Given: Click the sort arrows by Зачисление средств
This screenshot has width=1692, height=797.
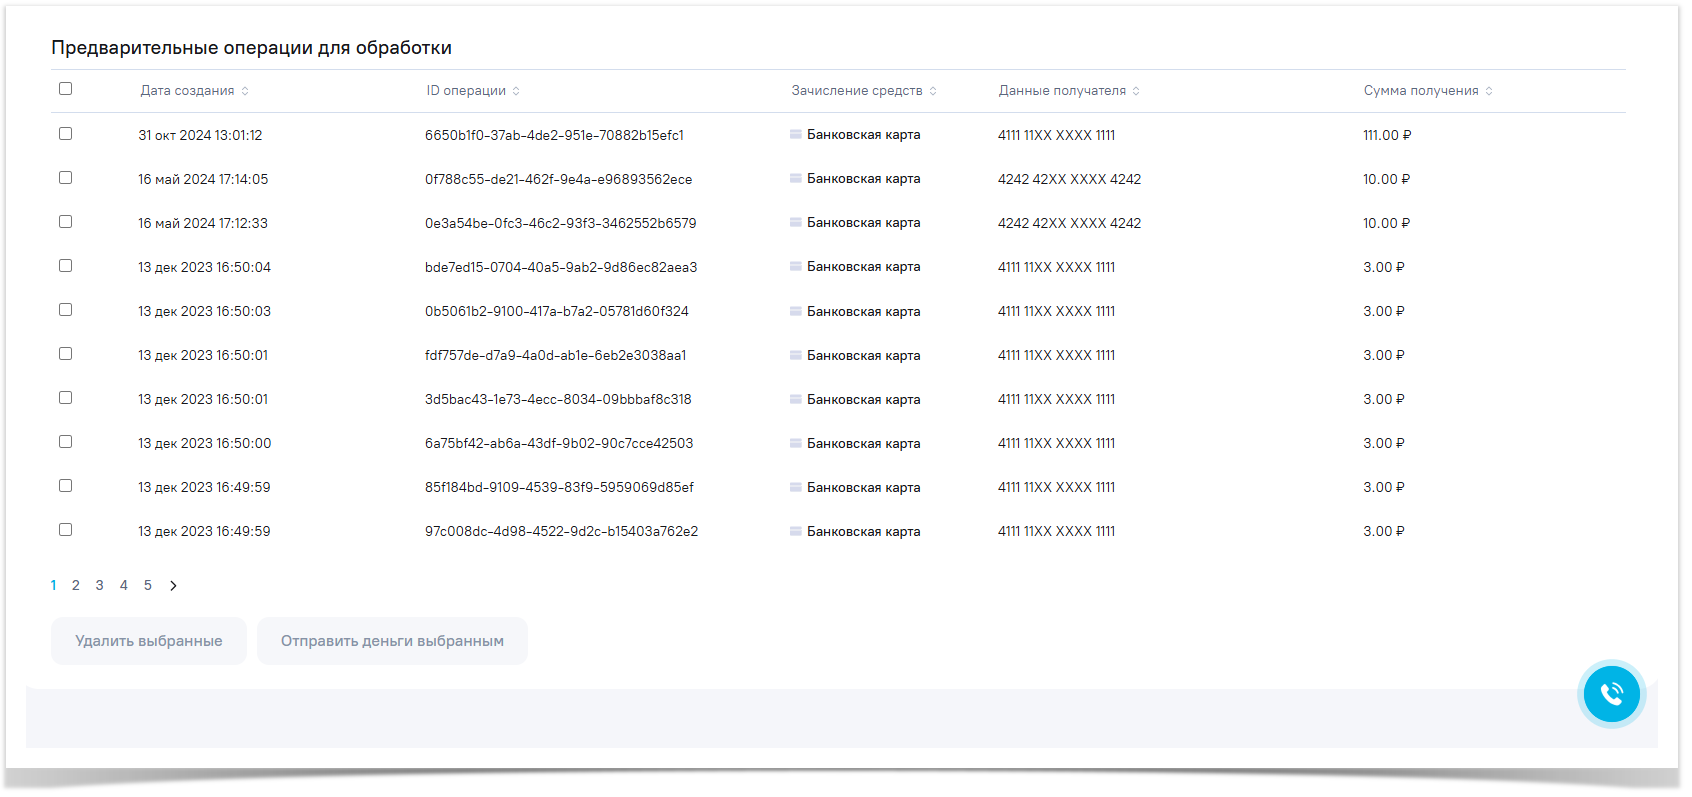Looking at the screenshot, I should 933,91.
